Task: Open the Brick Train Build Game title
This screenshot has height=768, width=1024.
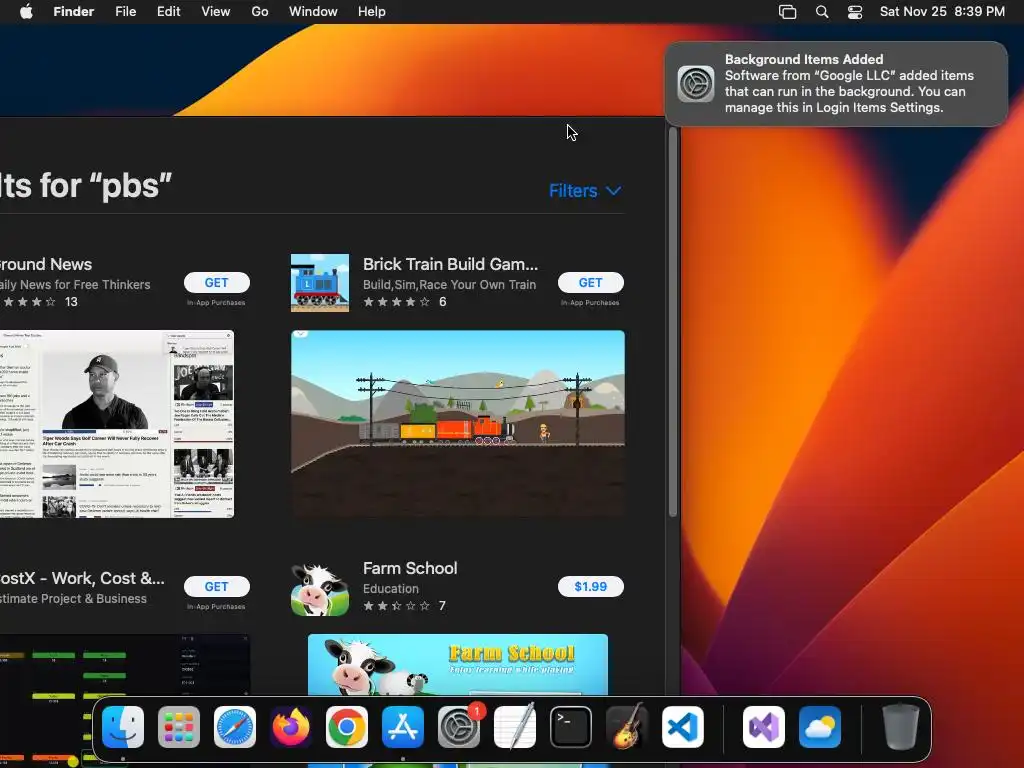Action: [451, 264]
